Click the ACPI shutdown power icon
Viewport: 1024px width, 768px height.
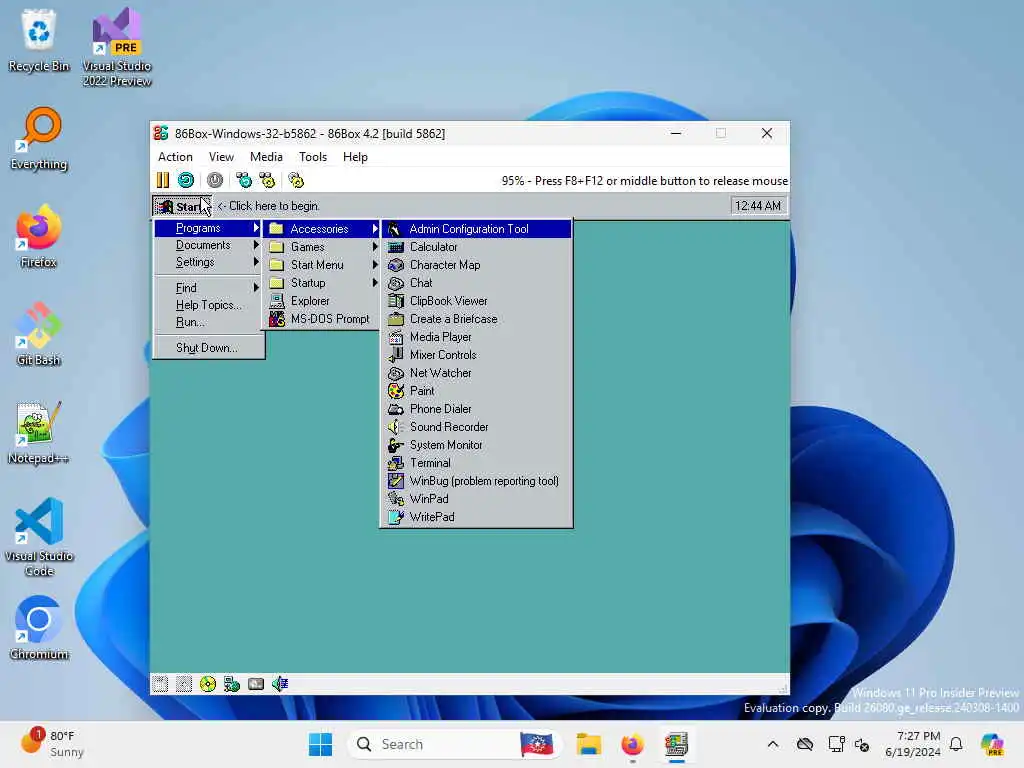[x=215, y=180]
